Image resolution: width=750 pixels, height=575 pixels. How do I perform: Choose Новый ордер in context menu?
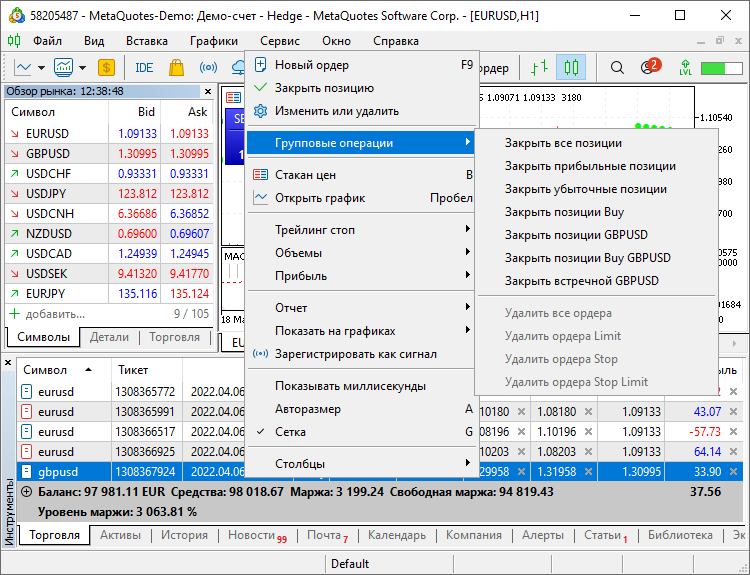(x=362, y=65)
